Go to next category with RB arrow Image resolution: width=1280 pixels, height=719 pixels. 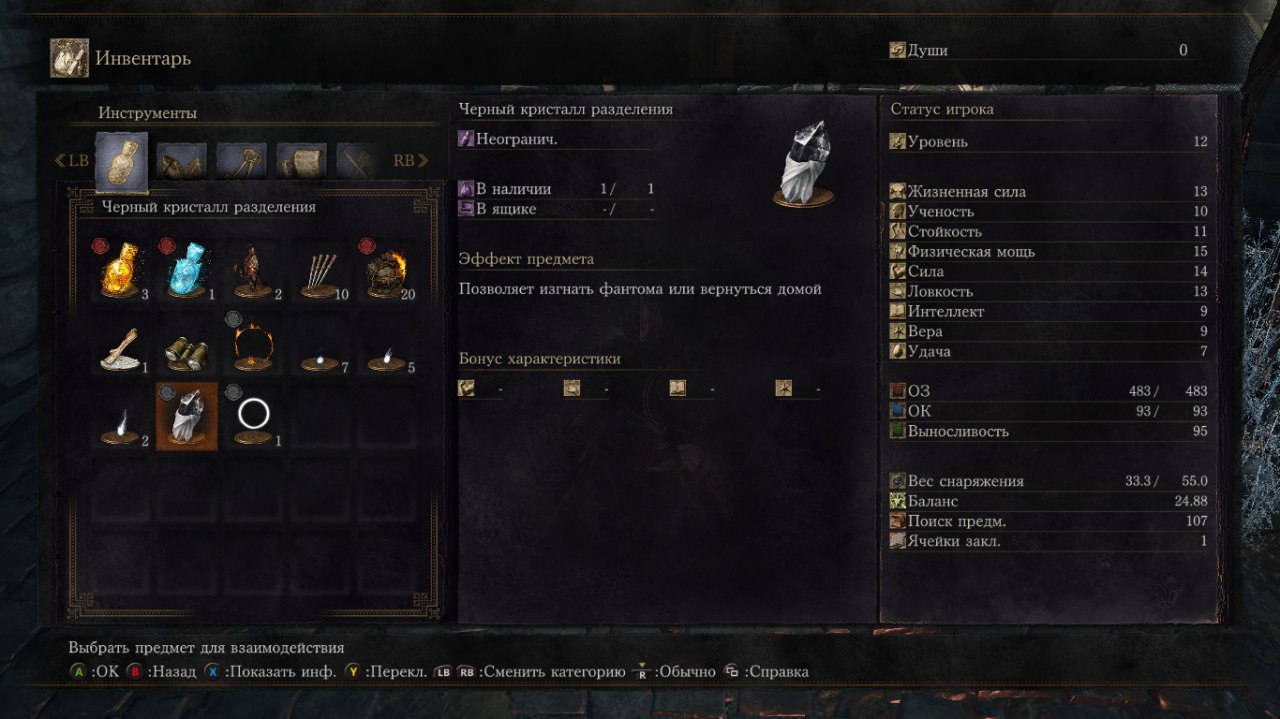coord(412,160)
